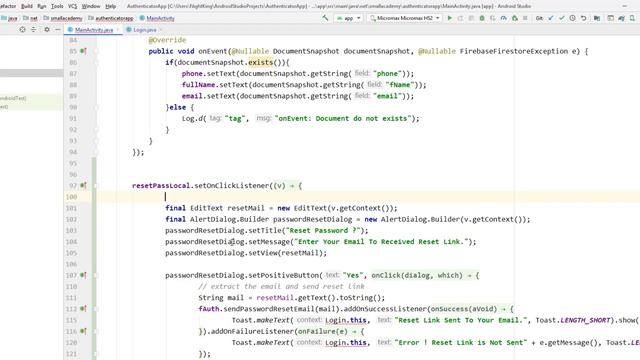
Task: Click the Debug app bug icon
Action: [482, 18]
